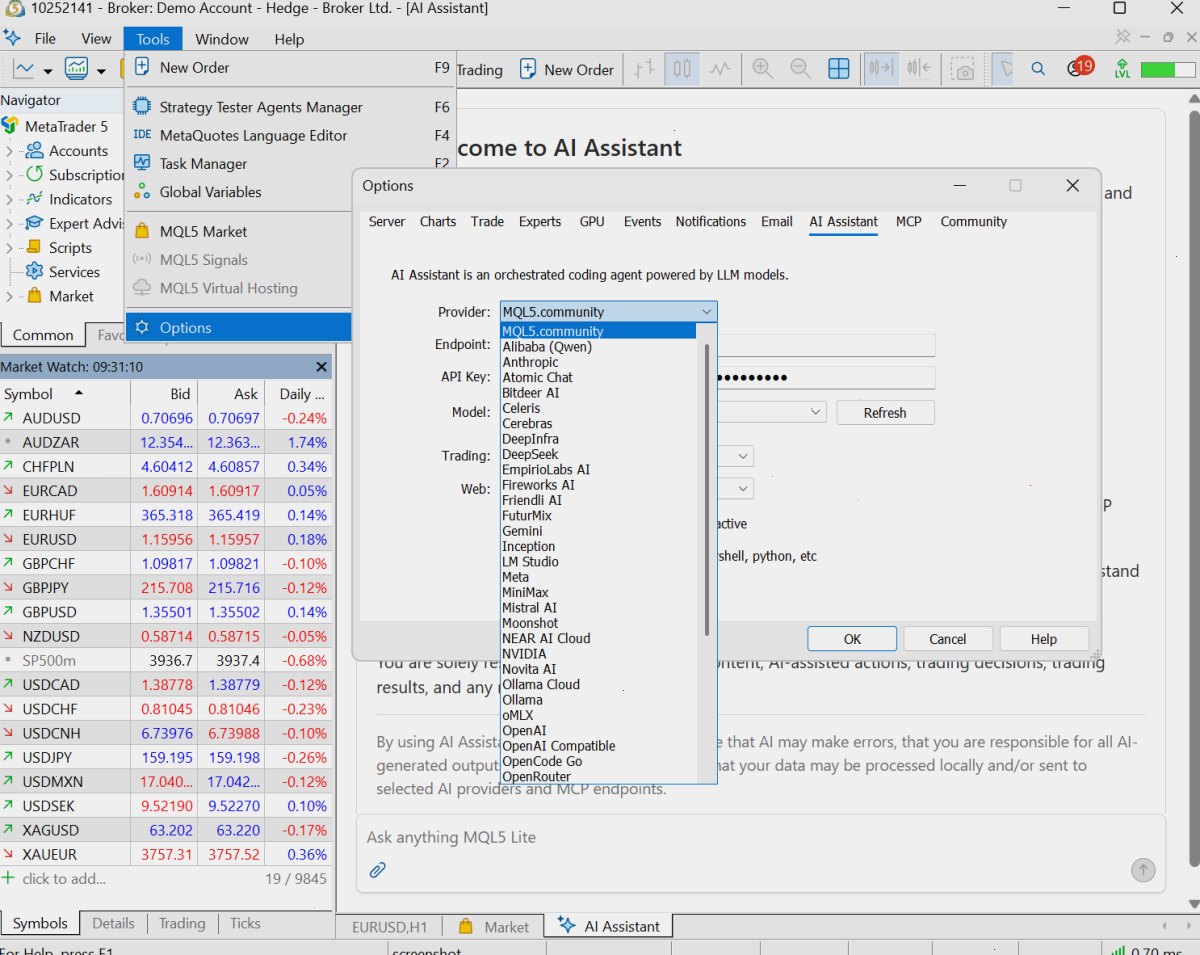1200x955 pixels.
Task: Attach a file with the paperclip icon
Action: (378, 870)
